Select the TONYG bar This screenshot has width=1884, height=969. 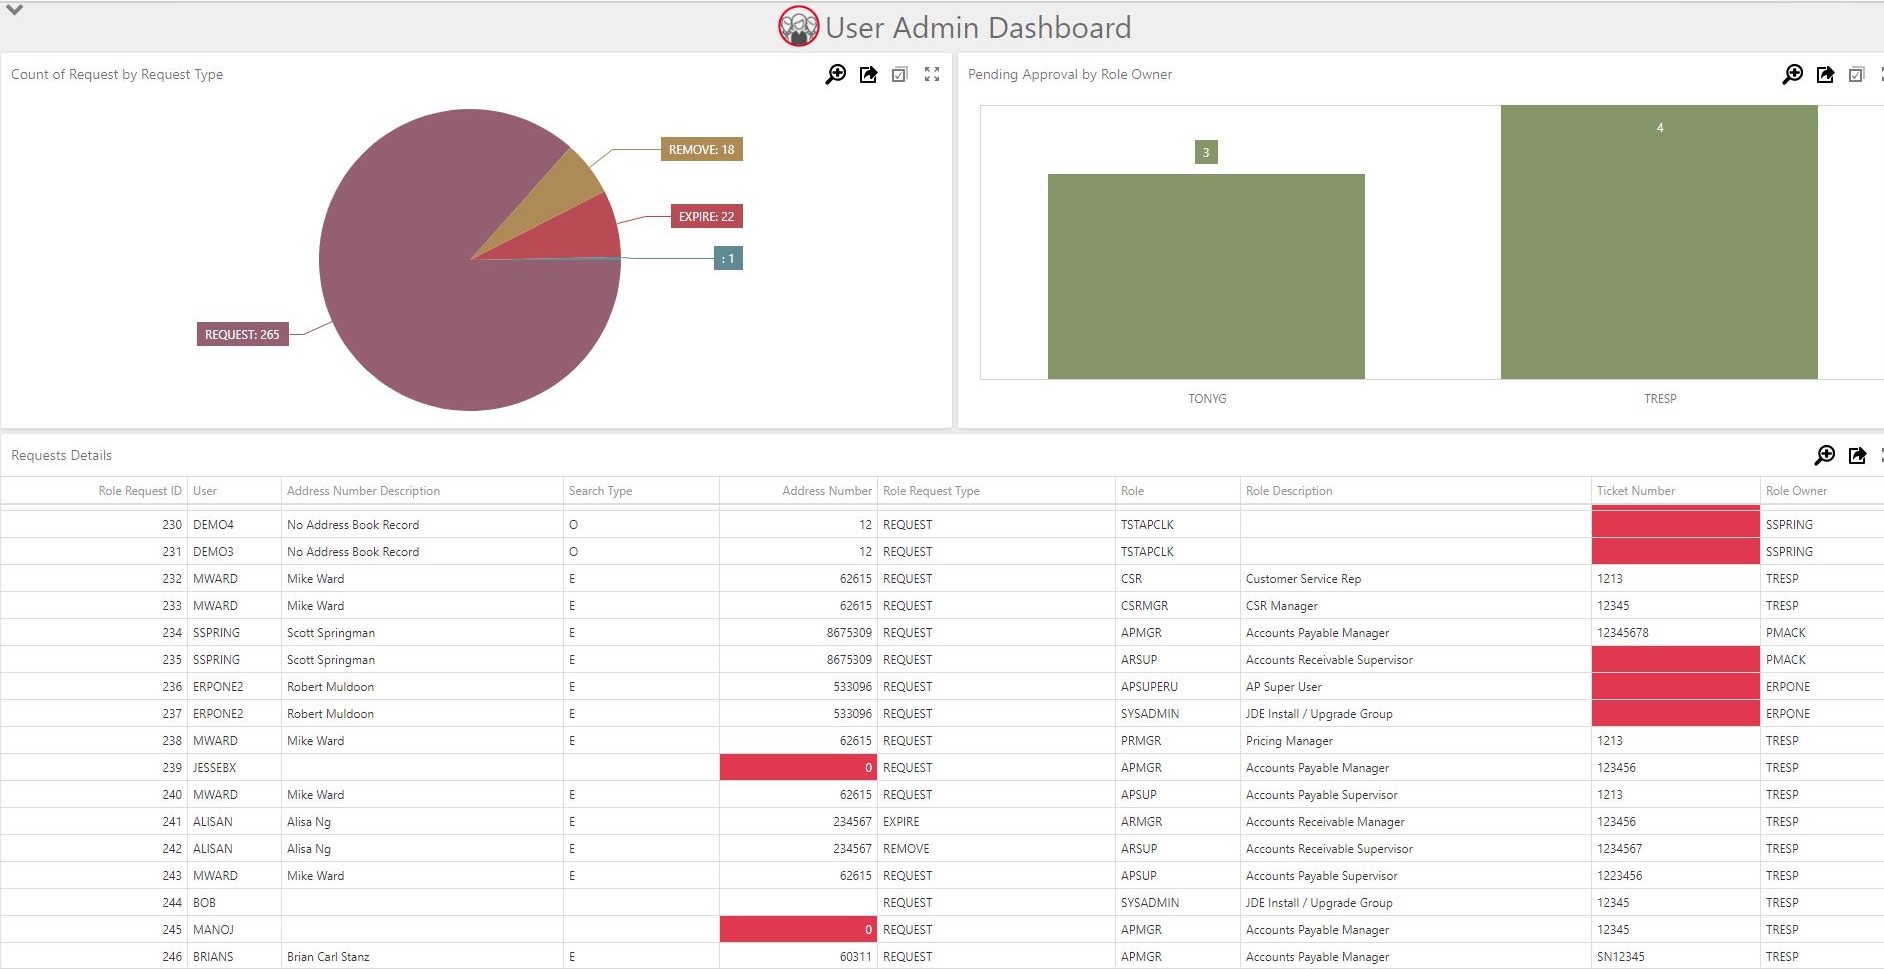[x=1206, y=276]
